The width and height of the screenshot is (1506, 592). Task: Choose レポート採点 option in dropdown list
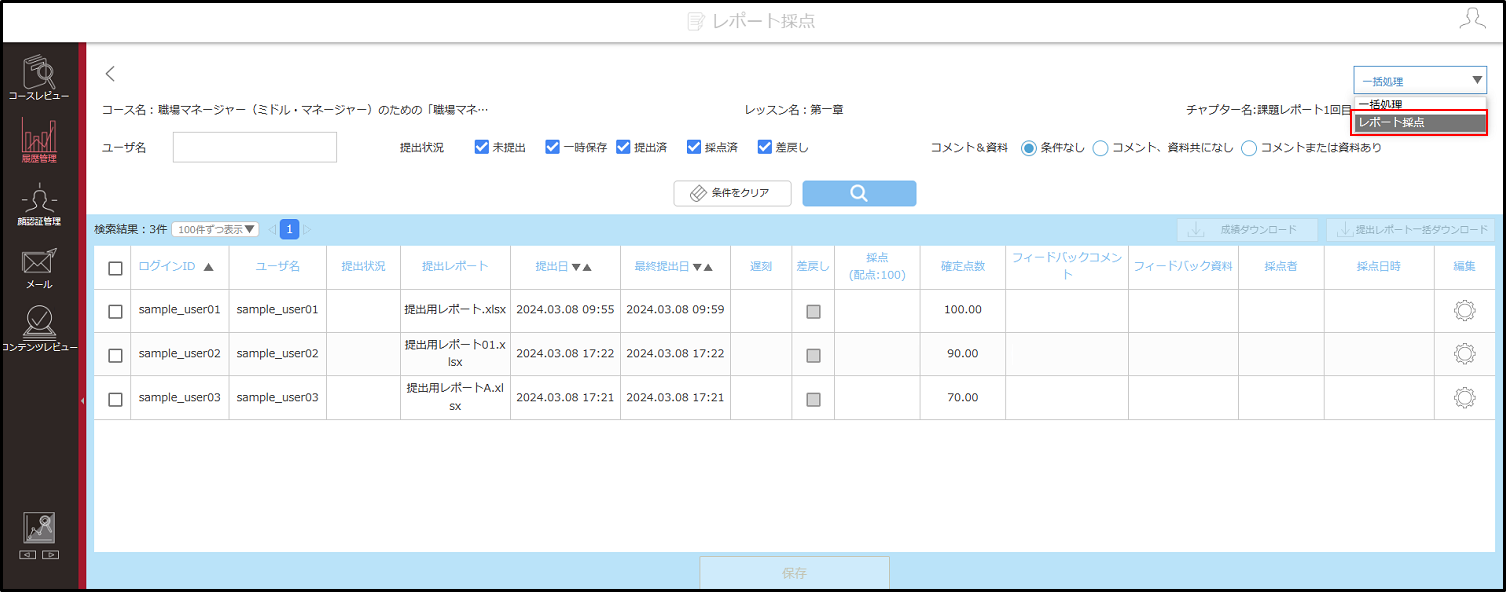(x=1420, y=123)
